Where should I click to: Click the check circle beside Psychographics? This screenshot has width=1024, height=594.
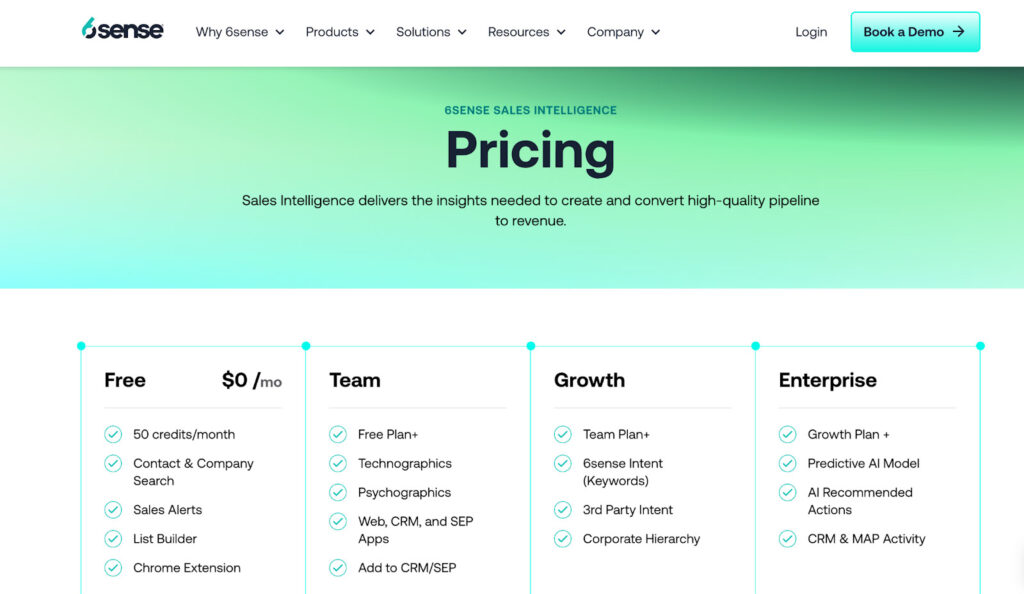338,492
